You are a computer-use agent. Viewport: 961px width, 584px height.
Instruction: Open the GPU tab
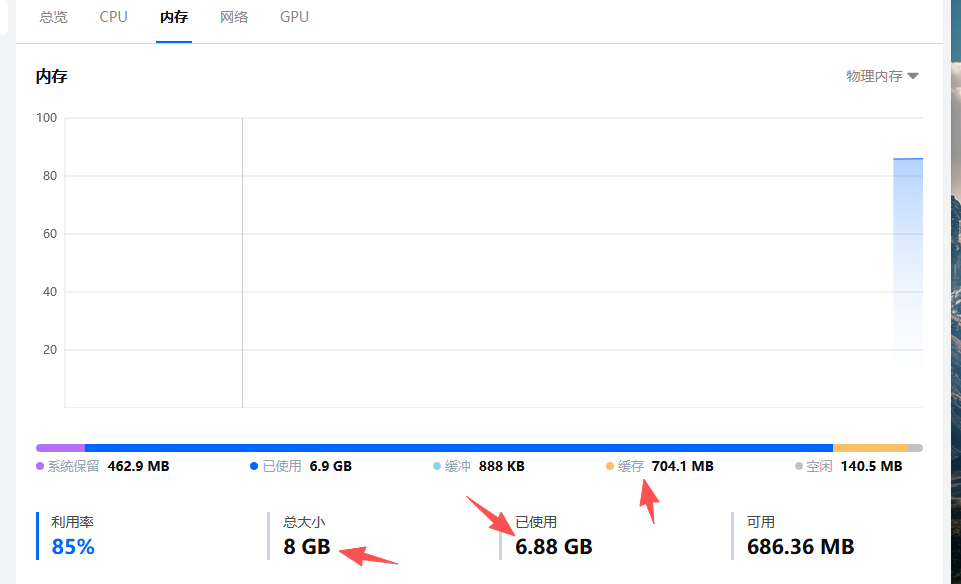click(294, 17)
